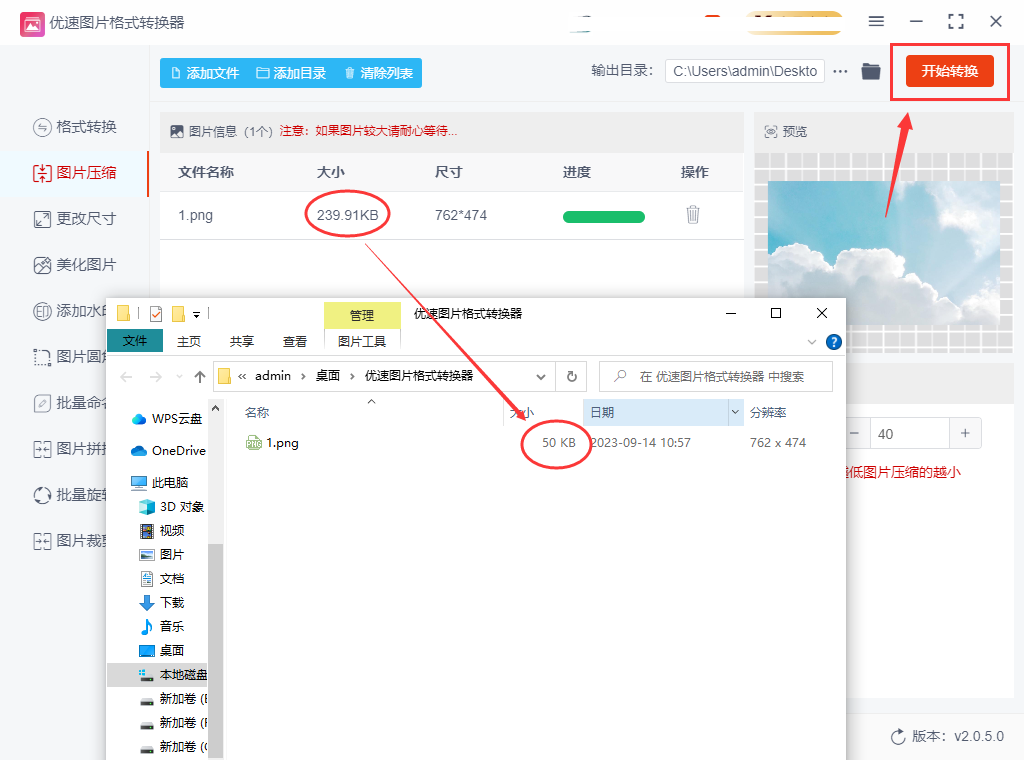Open the 文件 tab in Explorer
1024x760 pixels.
coord(135,341)
